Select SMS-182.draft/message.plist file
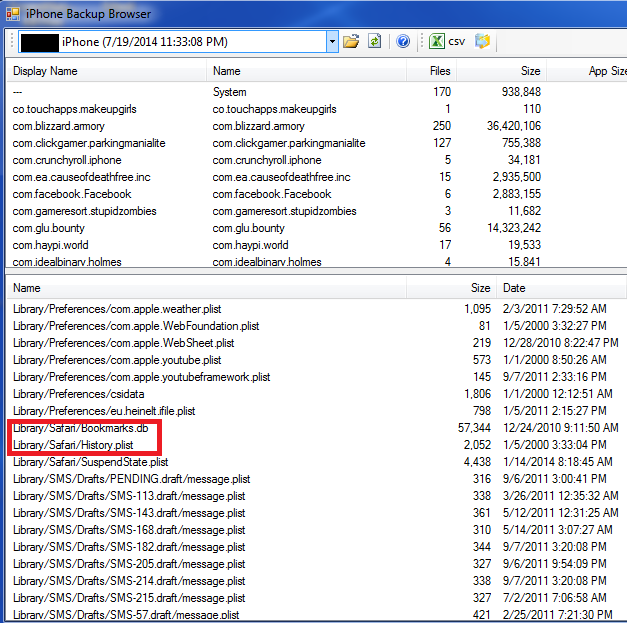Viewport: 627px width, 623px height. [x=317, y=547]
